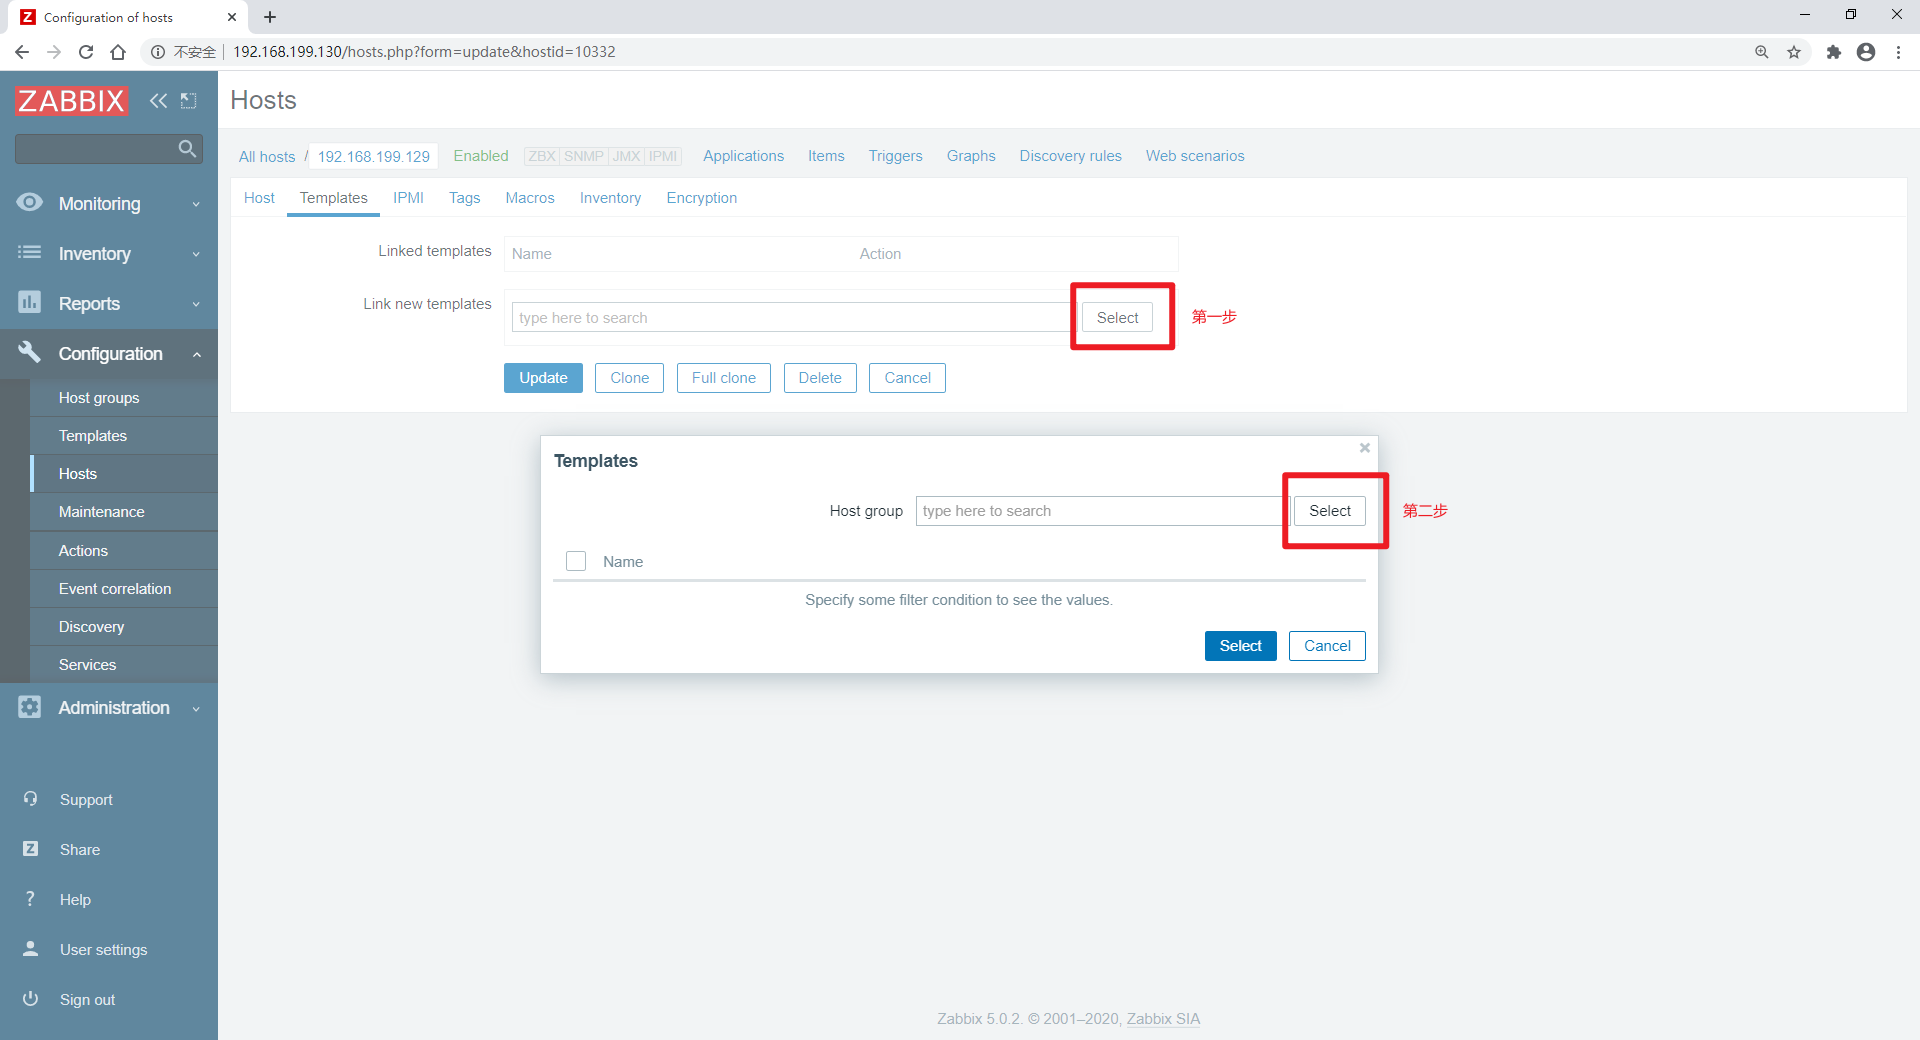Image resolution: width=1920 pixels, height=1040 pixels.
Task: Click the Sign out power icon
Action: [30, 999]
